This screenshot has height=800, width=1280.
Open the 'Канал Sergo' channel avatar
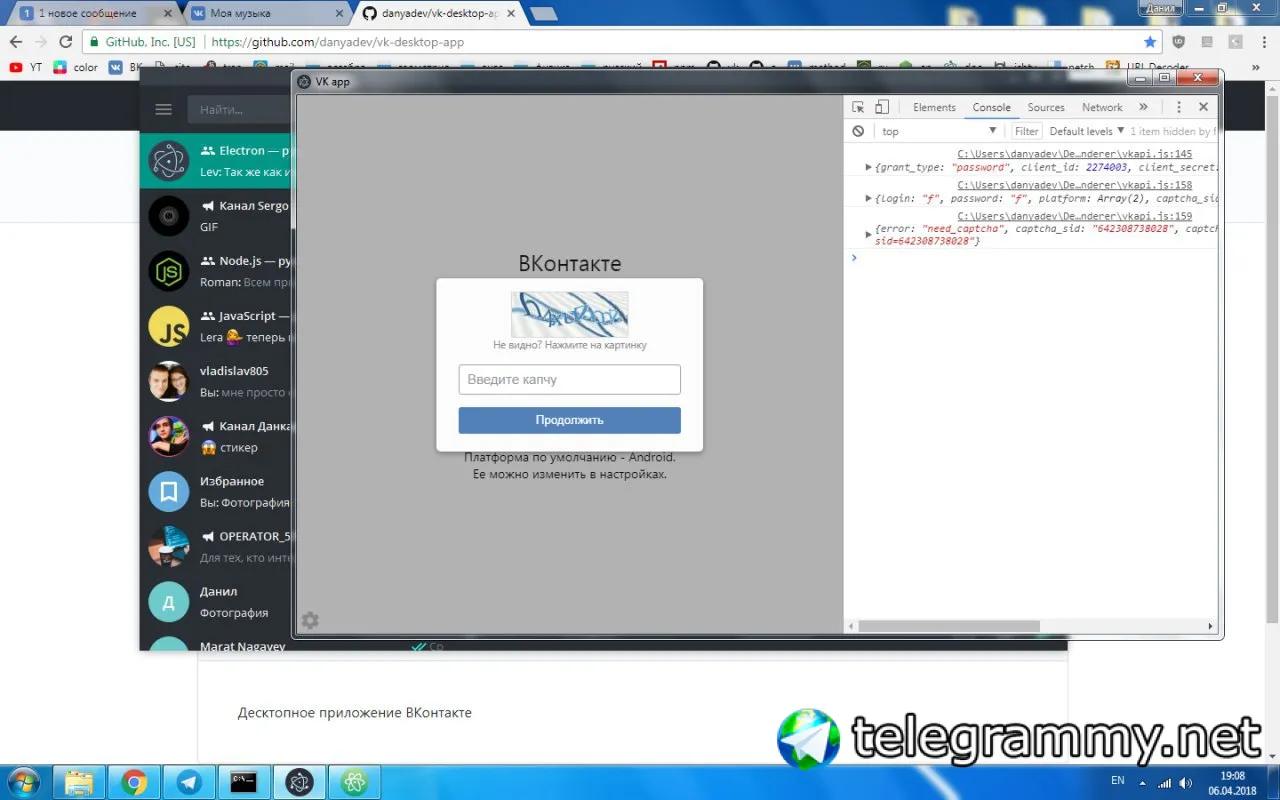click(169, 216)
